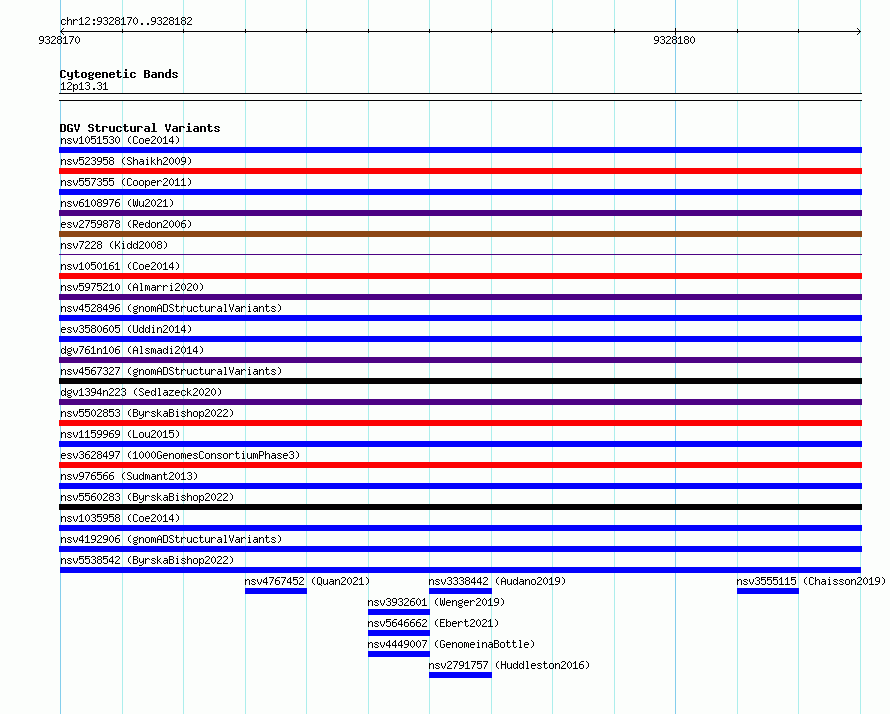Screen dimensions: 890x714
Task: Open nsv557355 (Cooper2011) variant label
Action: [126, 182]
